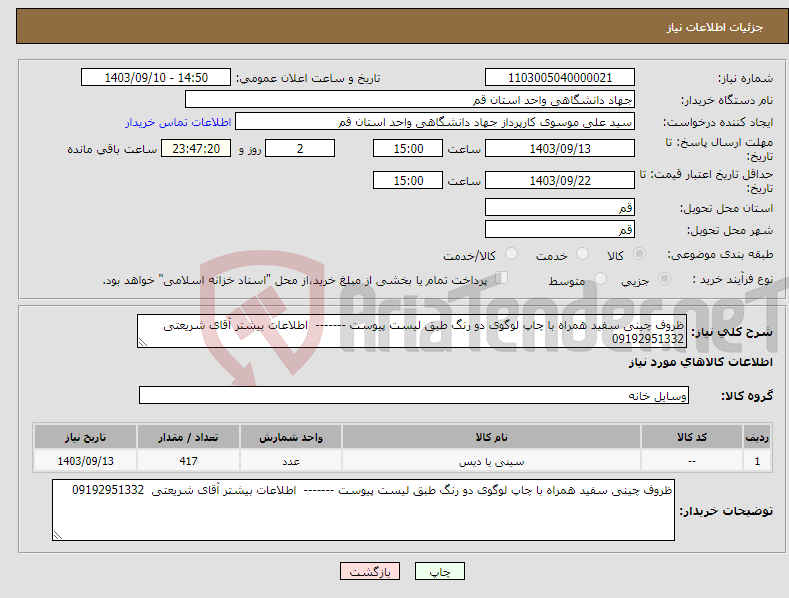Click the واحد شمارش column header
Image resolution: width=789 pixels, height=598 pixels.
tap(291, 437)
